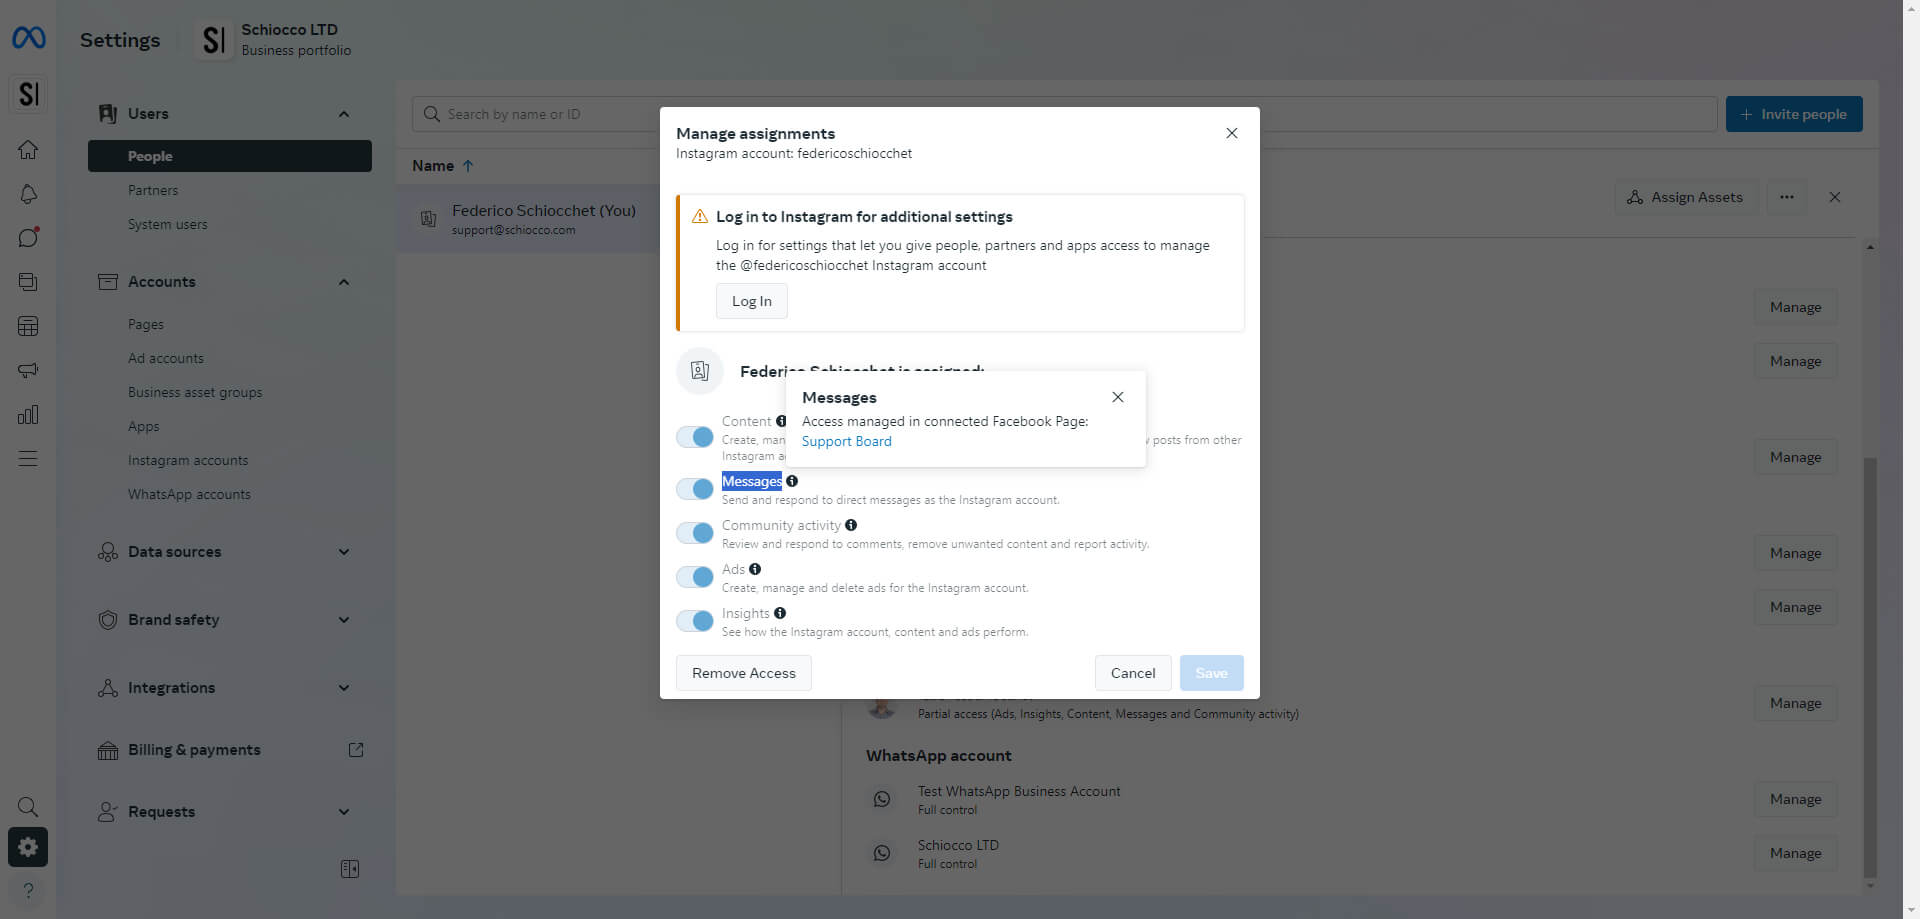Disable the Ads access toggle

pos(695,577)
